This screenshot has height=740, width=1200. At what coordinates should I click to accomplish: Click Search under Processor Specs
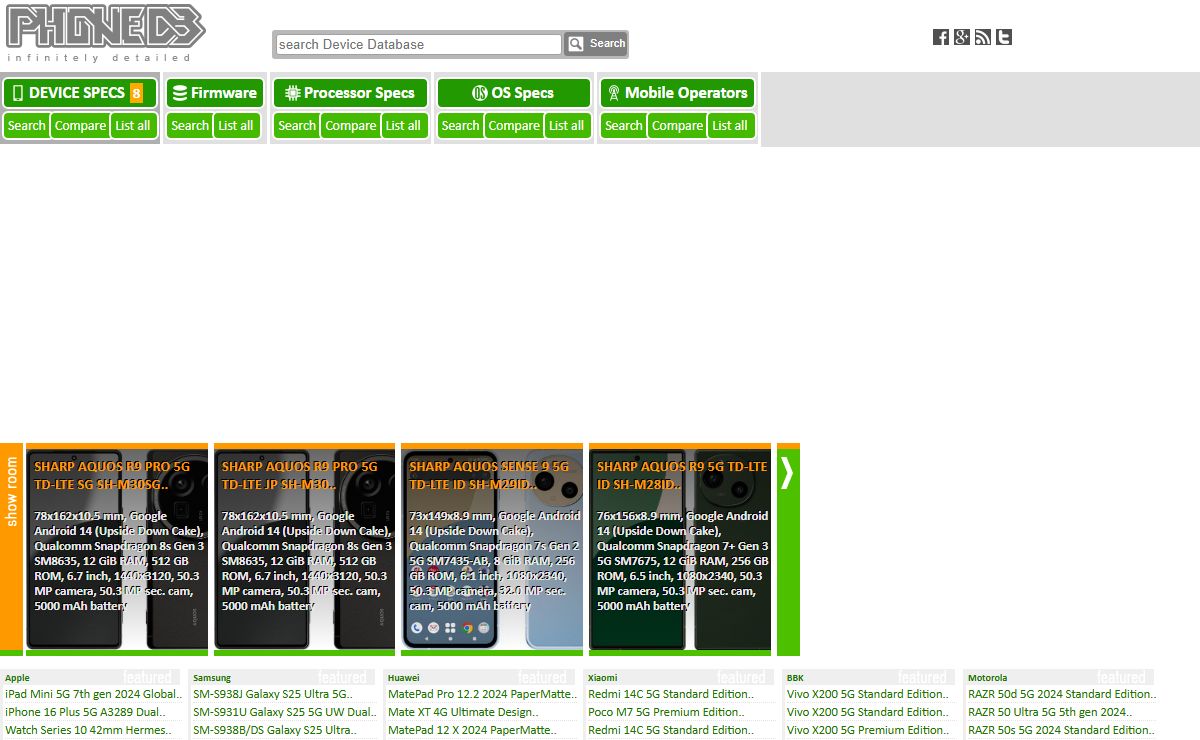click(297, 126)
